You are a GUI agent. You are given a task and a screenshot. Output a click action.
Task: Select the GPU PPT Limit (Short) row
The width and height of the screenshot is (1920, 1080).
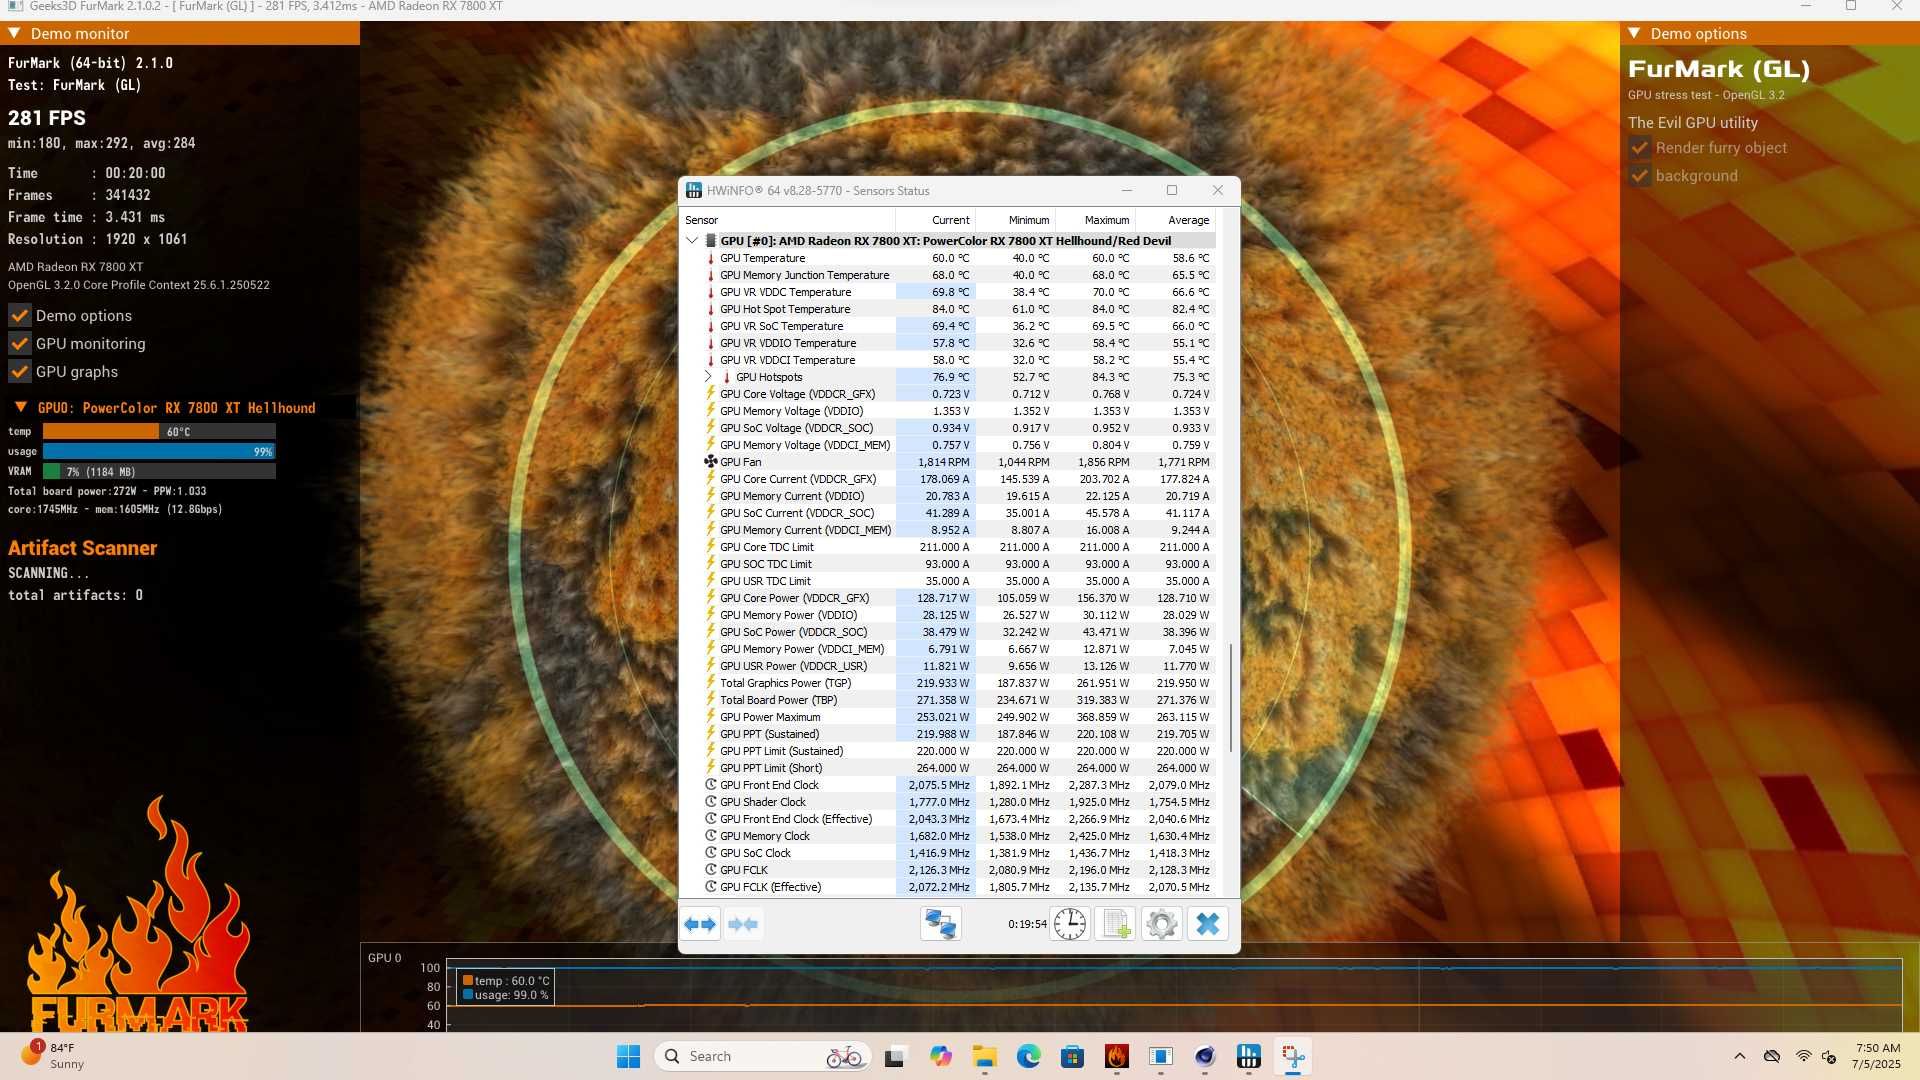pos(948,768)
